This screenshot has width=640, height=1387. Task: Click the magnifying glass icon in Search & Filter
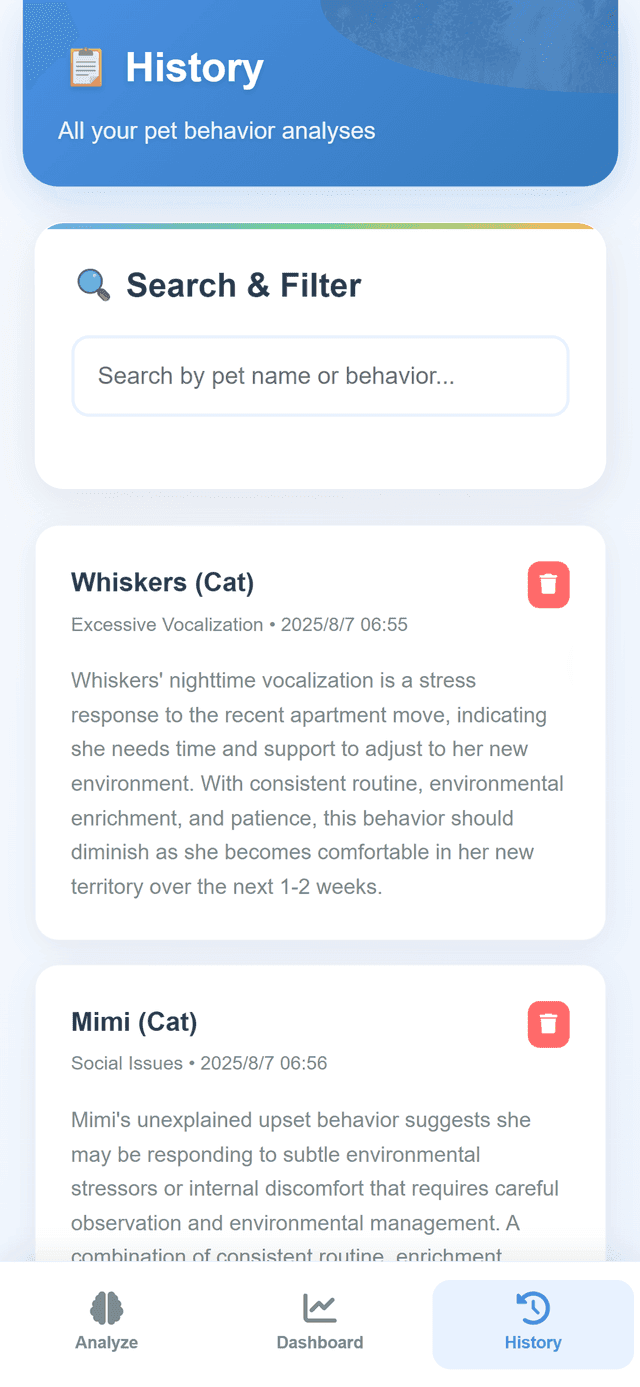[92, 284]
